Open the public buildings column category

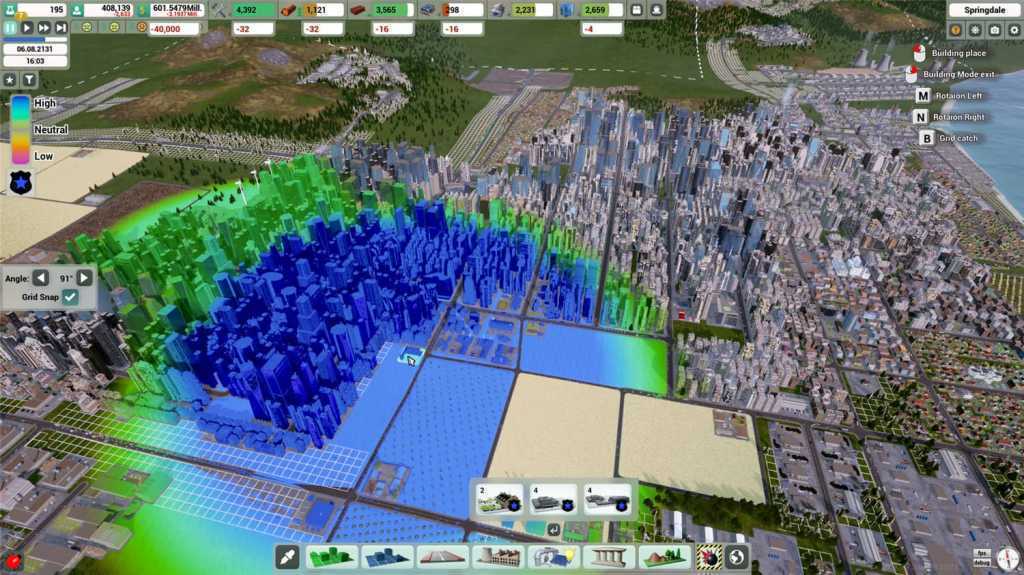point(608,557)
